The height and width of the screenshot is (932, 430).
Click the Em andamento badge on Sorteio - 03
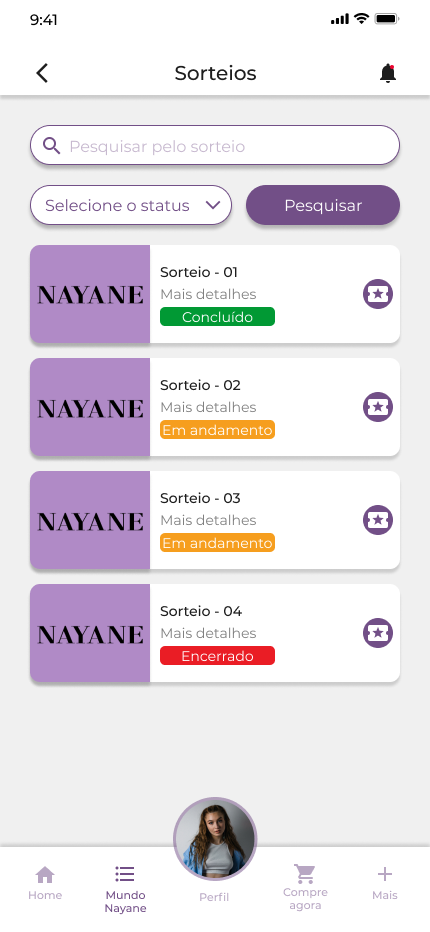coord(217,543)
